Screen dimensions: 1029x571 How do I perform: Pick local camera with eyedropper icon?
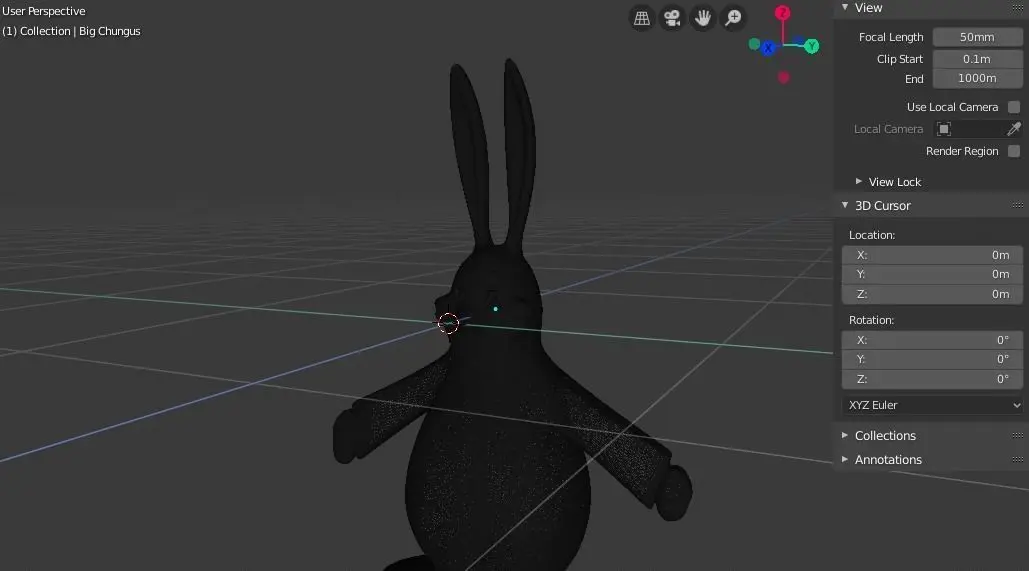1014,129
